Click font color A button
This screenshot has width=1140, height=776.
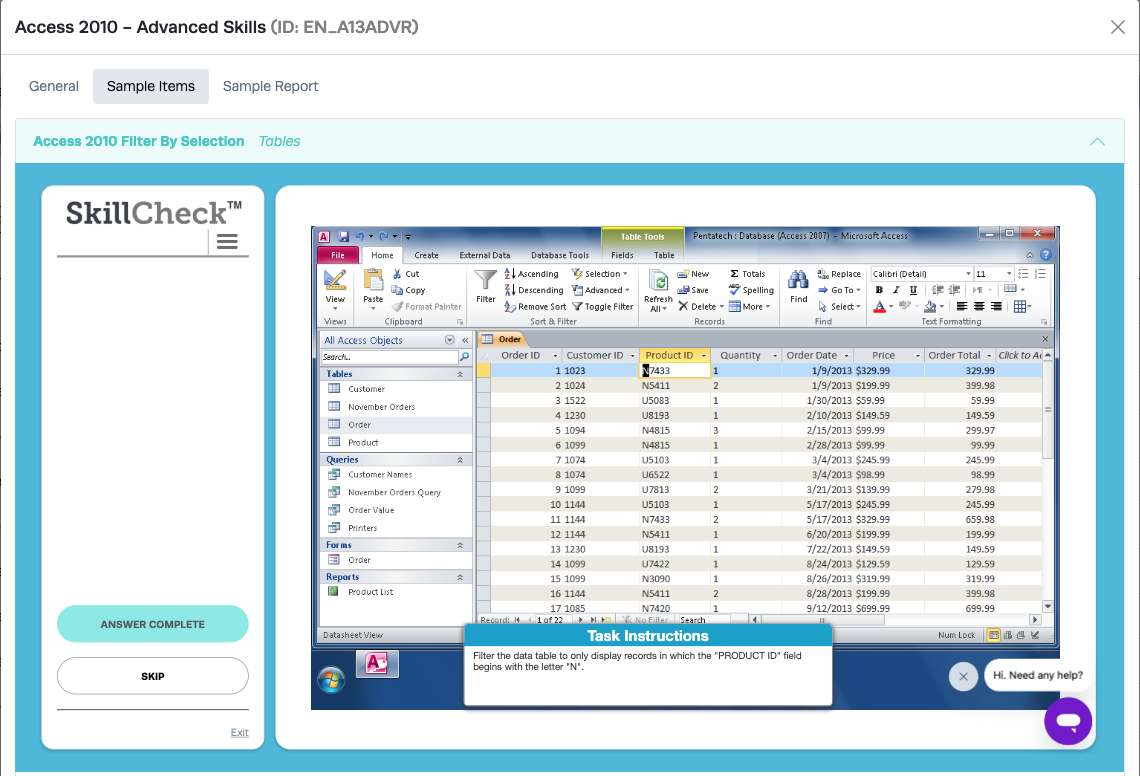click(880, 307)
